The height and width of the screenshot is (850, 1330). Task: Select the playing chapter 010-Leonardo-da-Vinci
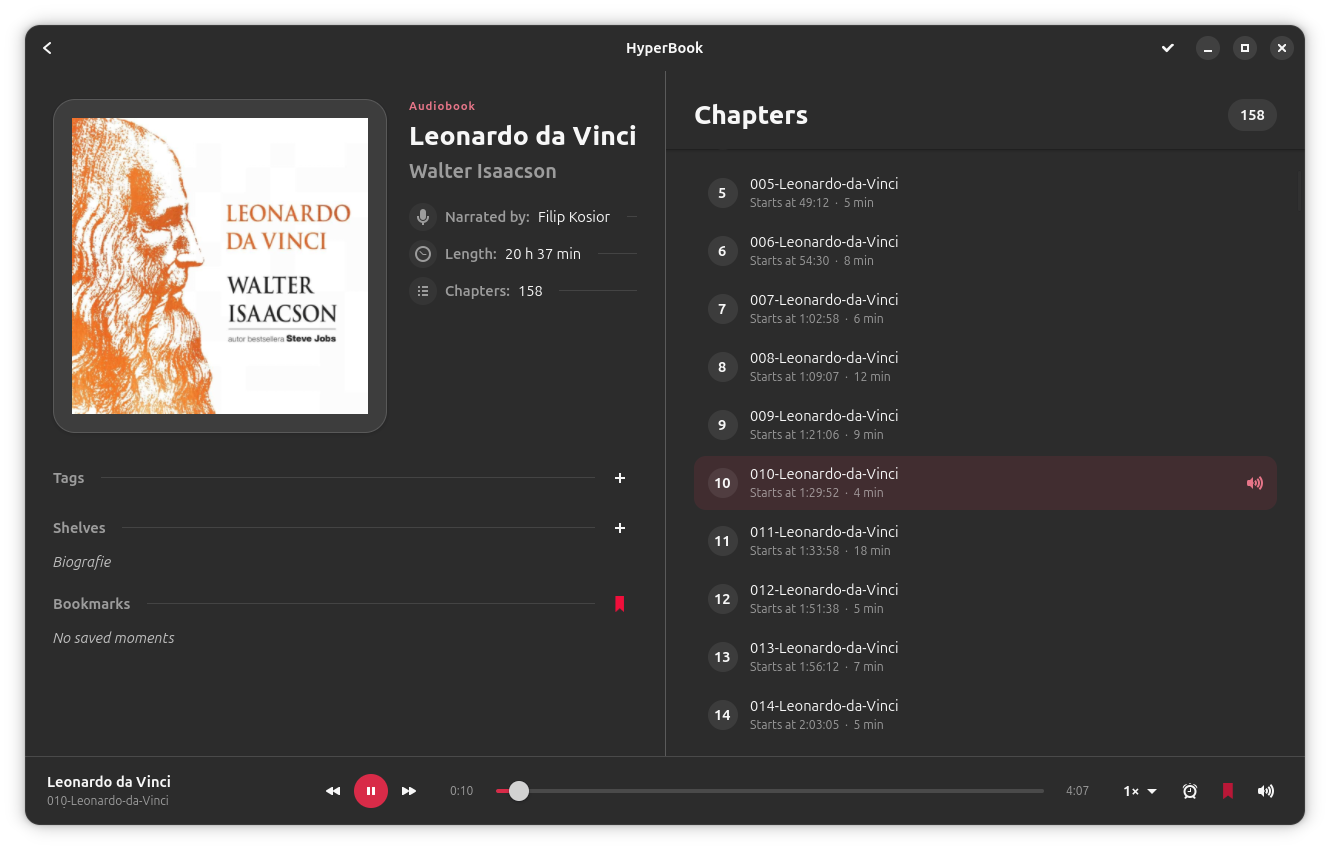tap(985, 483)
